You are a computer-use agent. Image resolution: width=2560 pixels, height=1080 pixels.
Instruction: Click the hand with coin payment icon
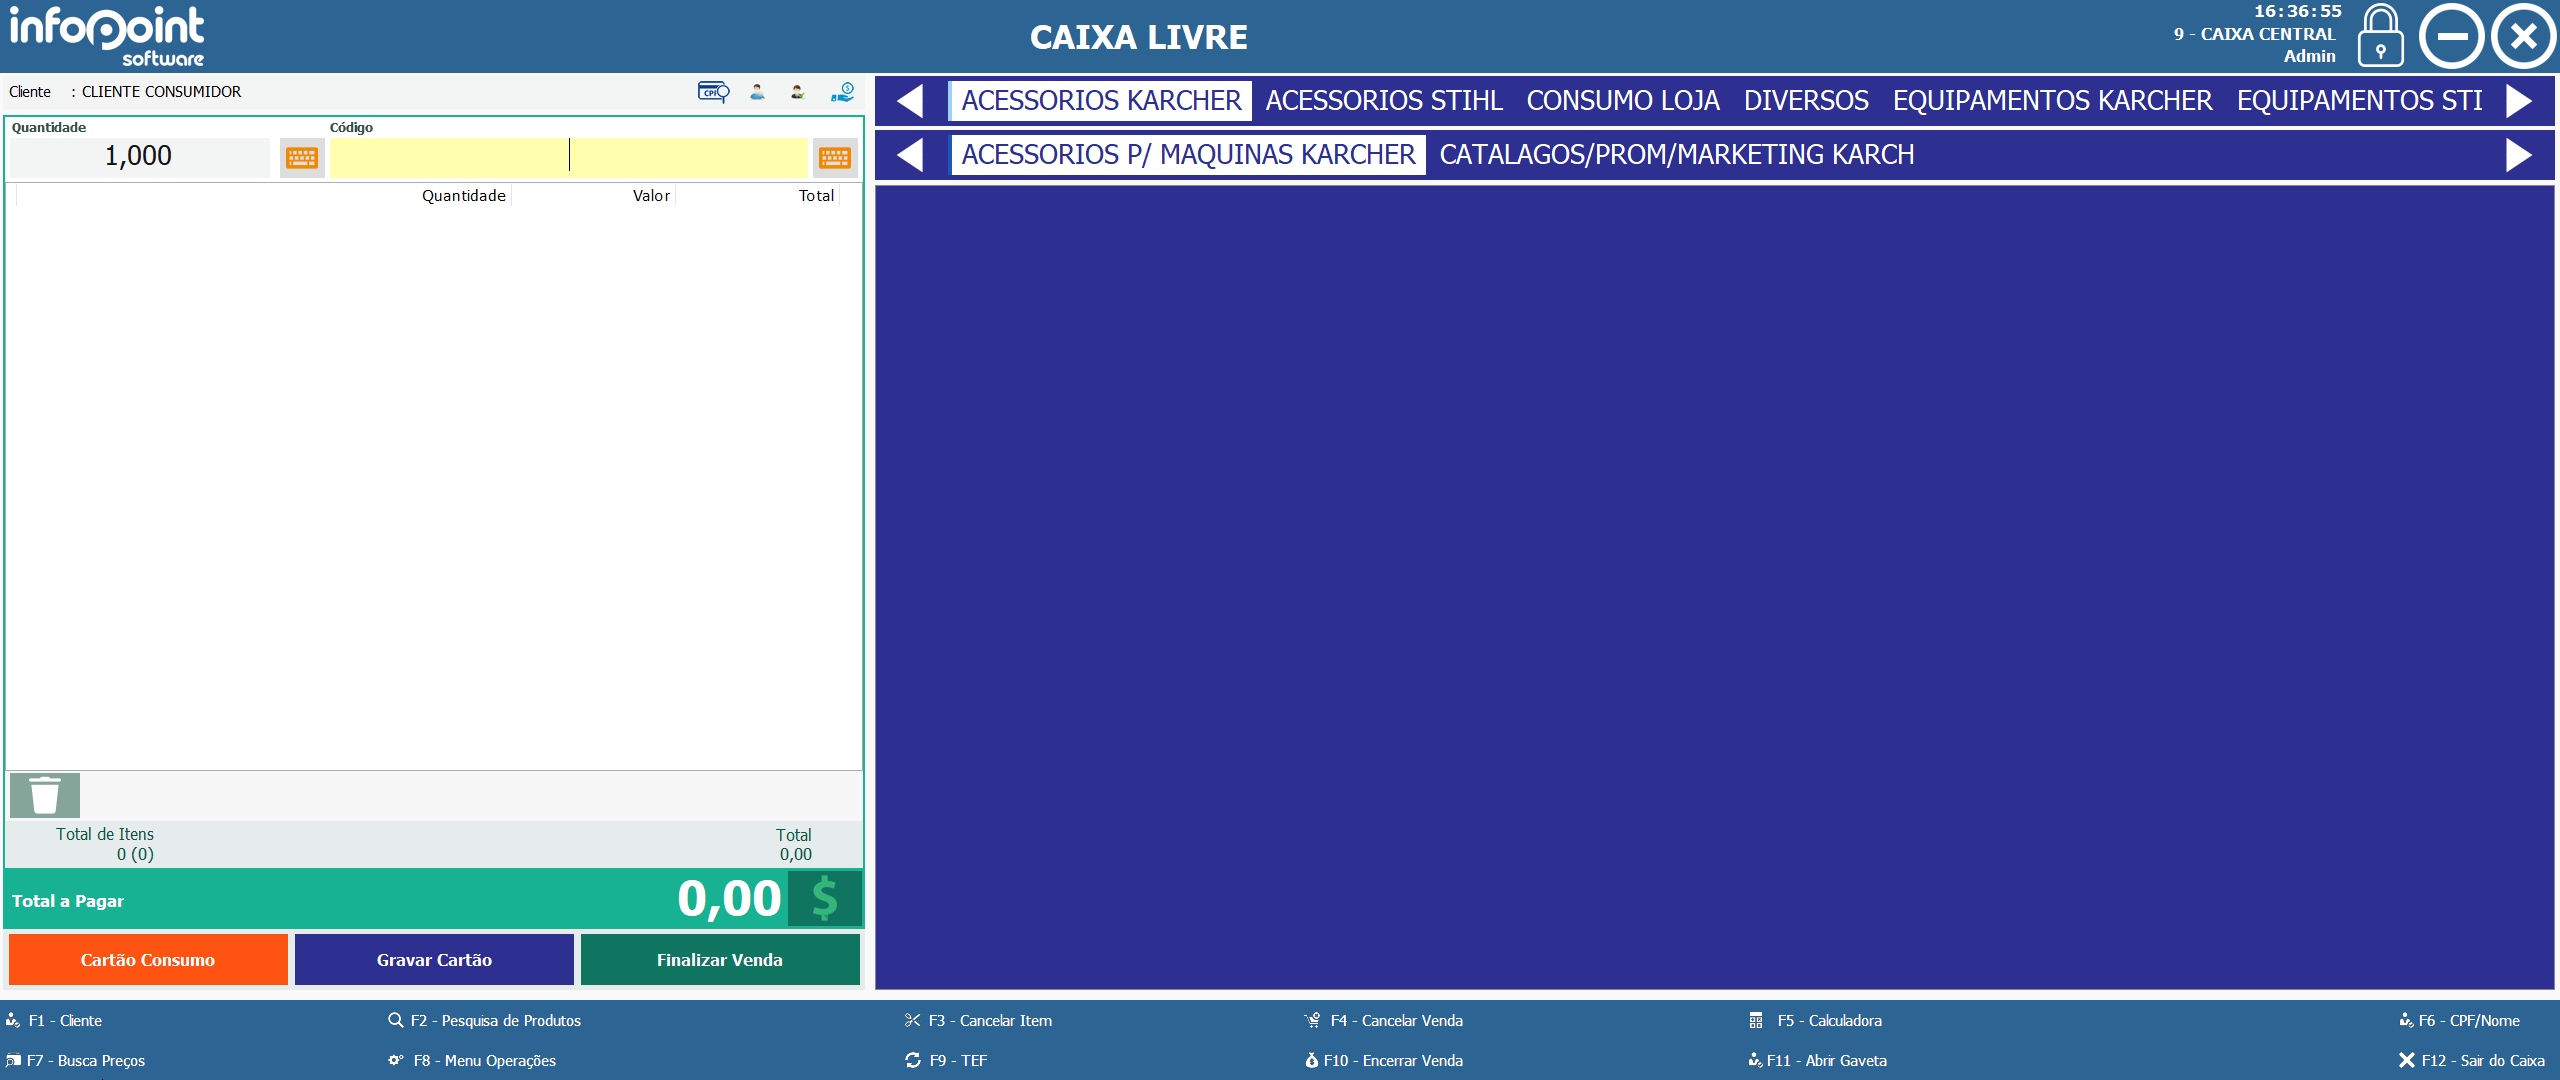(x=843, y=92)
